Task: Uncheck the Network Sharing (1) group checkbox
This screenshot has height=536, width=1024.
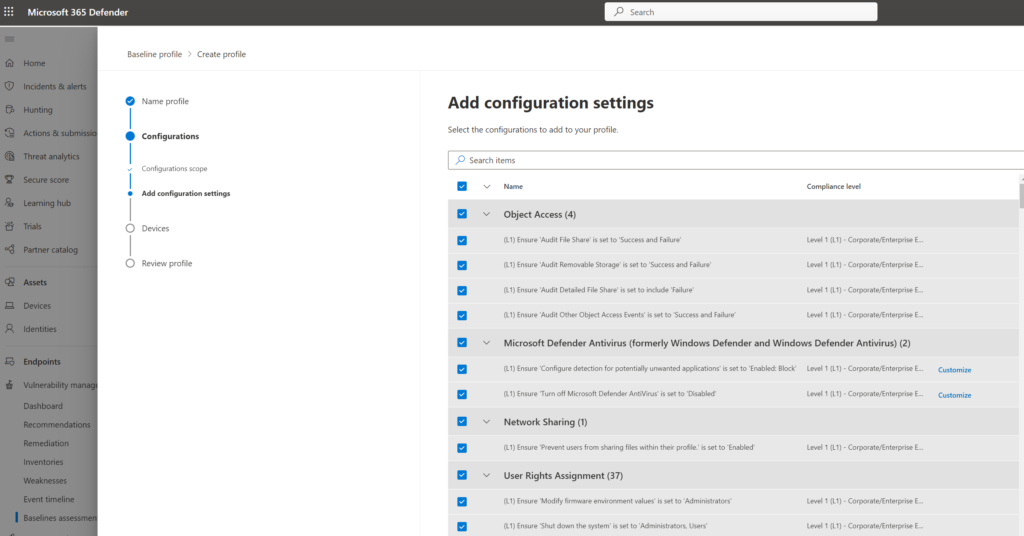Action: tap(462, 422)
